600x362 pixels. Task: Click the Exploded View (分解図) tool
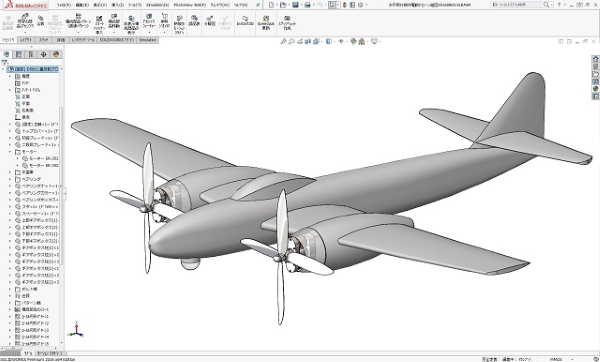(209, 21)
